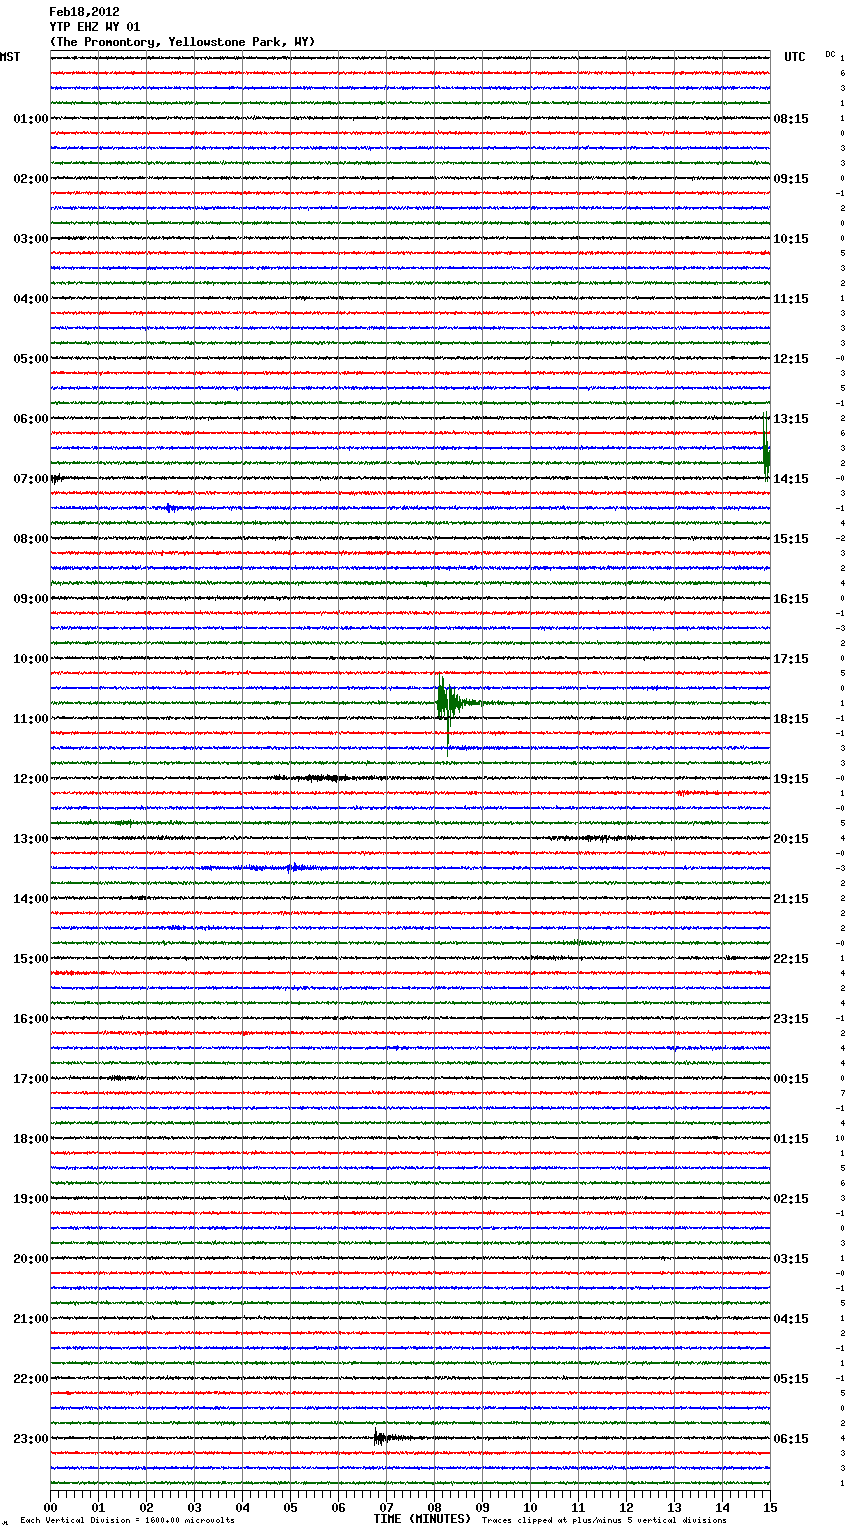This screenshot has height=1534, width=850.
Task: Select the black seismic burst on the 23:00 trace
Action: (x=380, y=1438)
